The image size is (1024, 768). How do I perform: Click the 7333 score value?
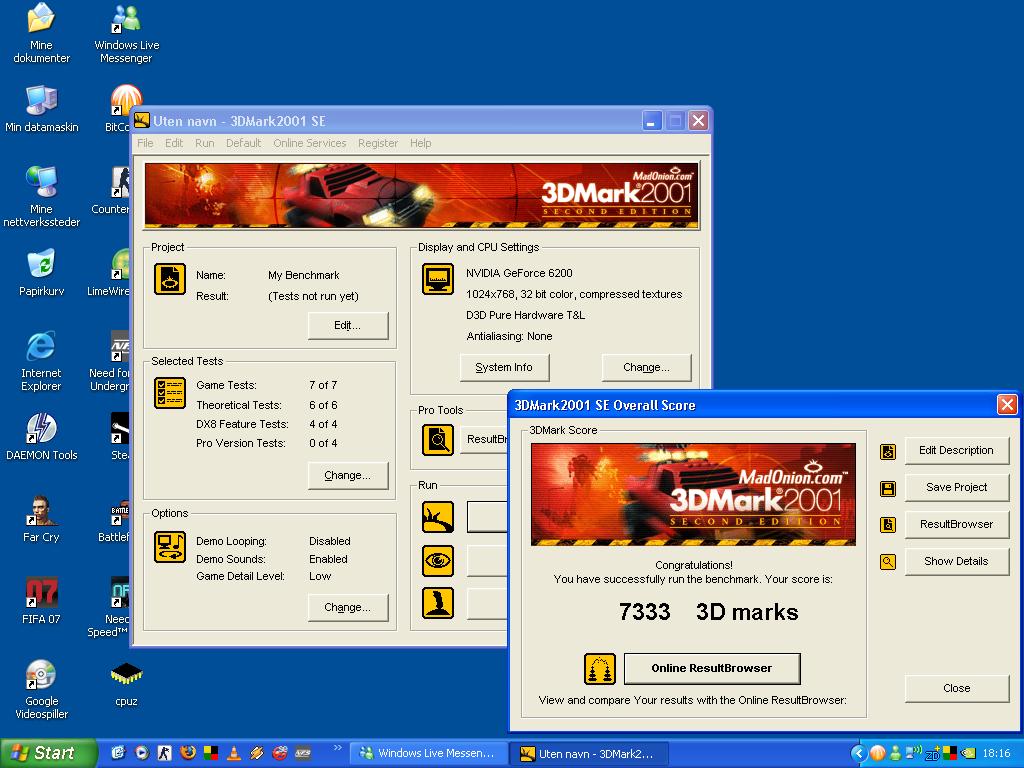click(645, 612)
